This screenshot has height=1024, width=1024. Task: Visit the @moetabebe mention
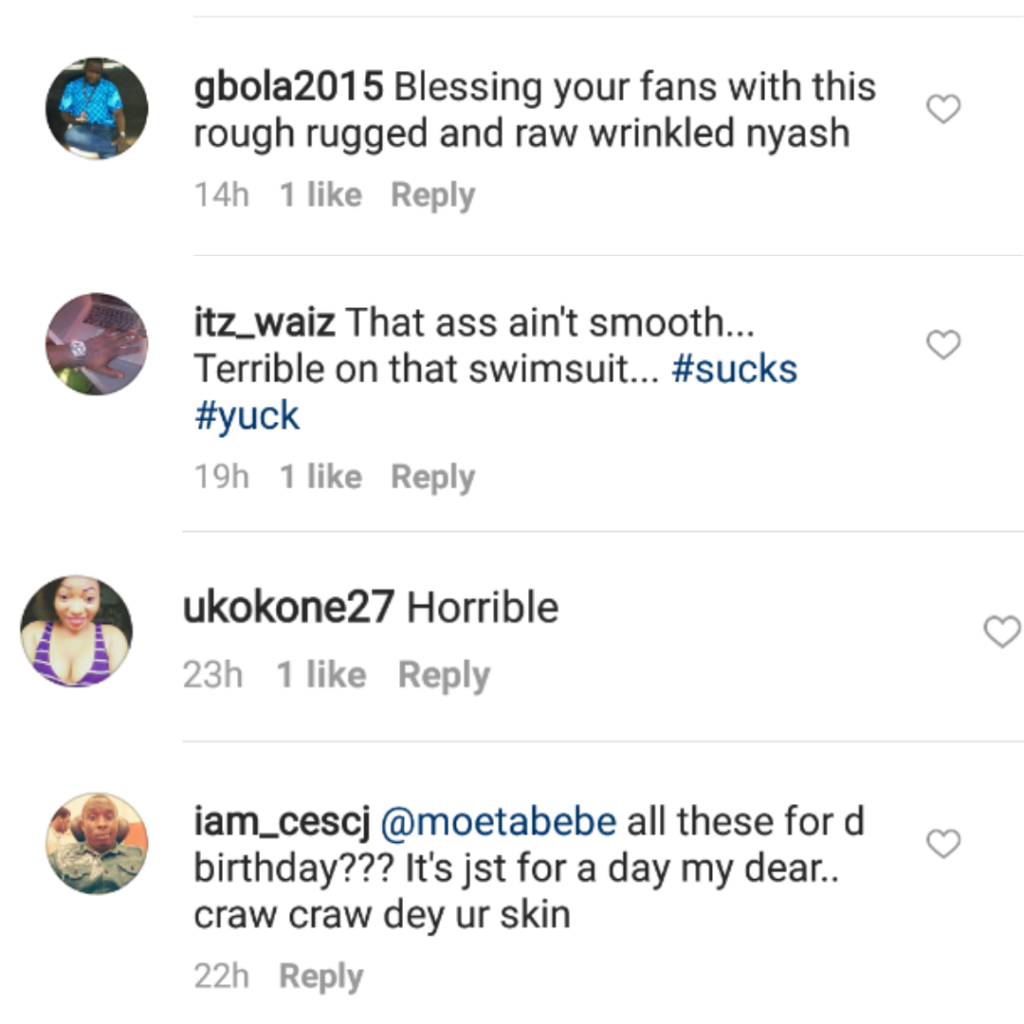[x=499, y=822]
